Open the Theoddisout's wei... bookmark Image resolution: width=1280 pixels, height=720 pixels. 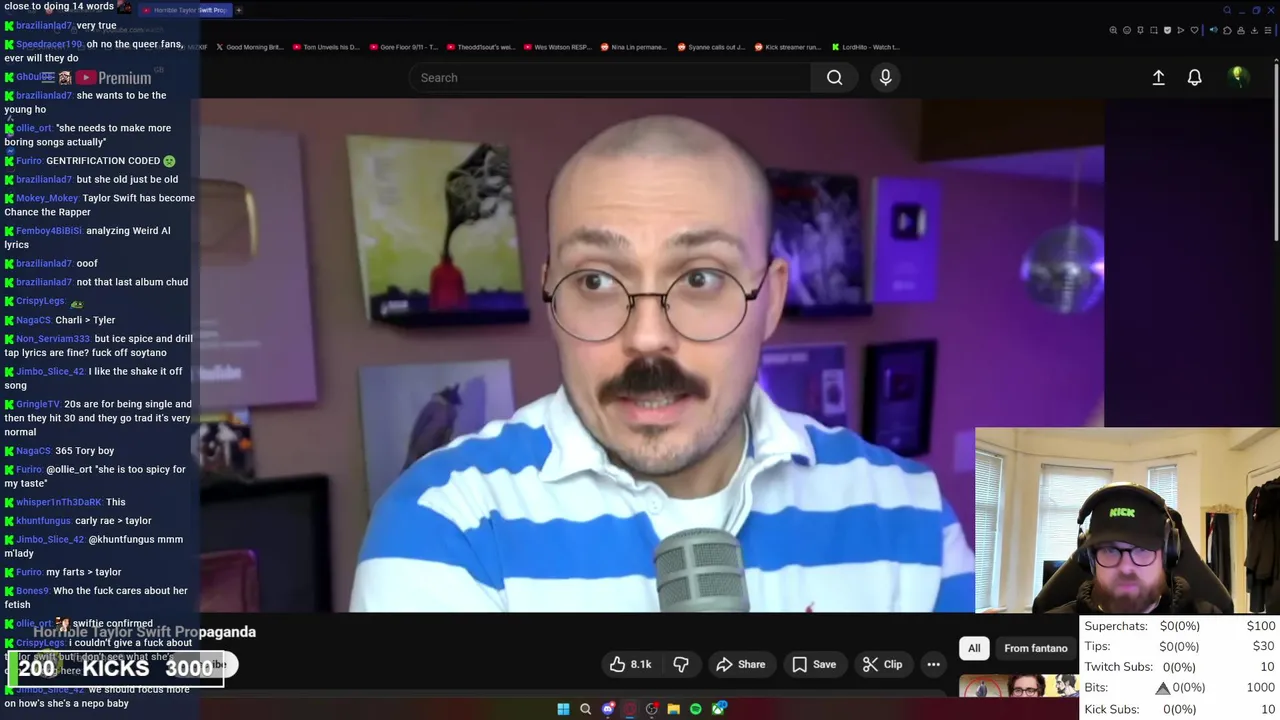pos(480,47)
